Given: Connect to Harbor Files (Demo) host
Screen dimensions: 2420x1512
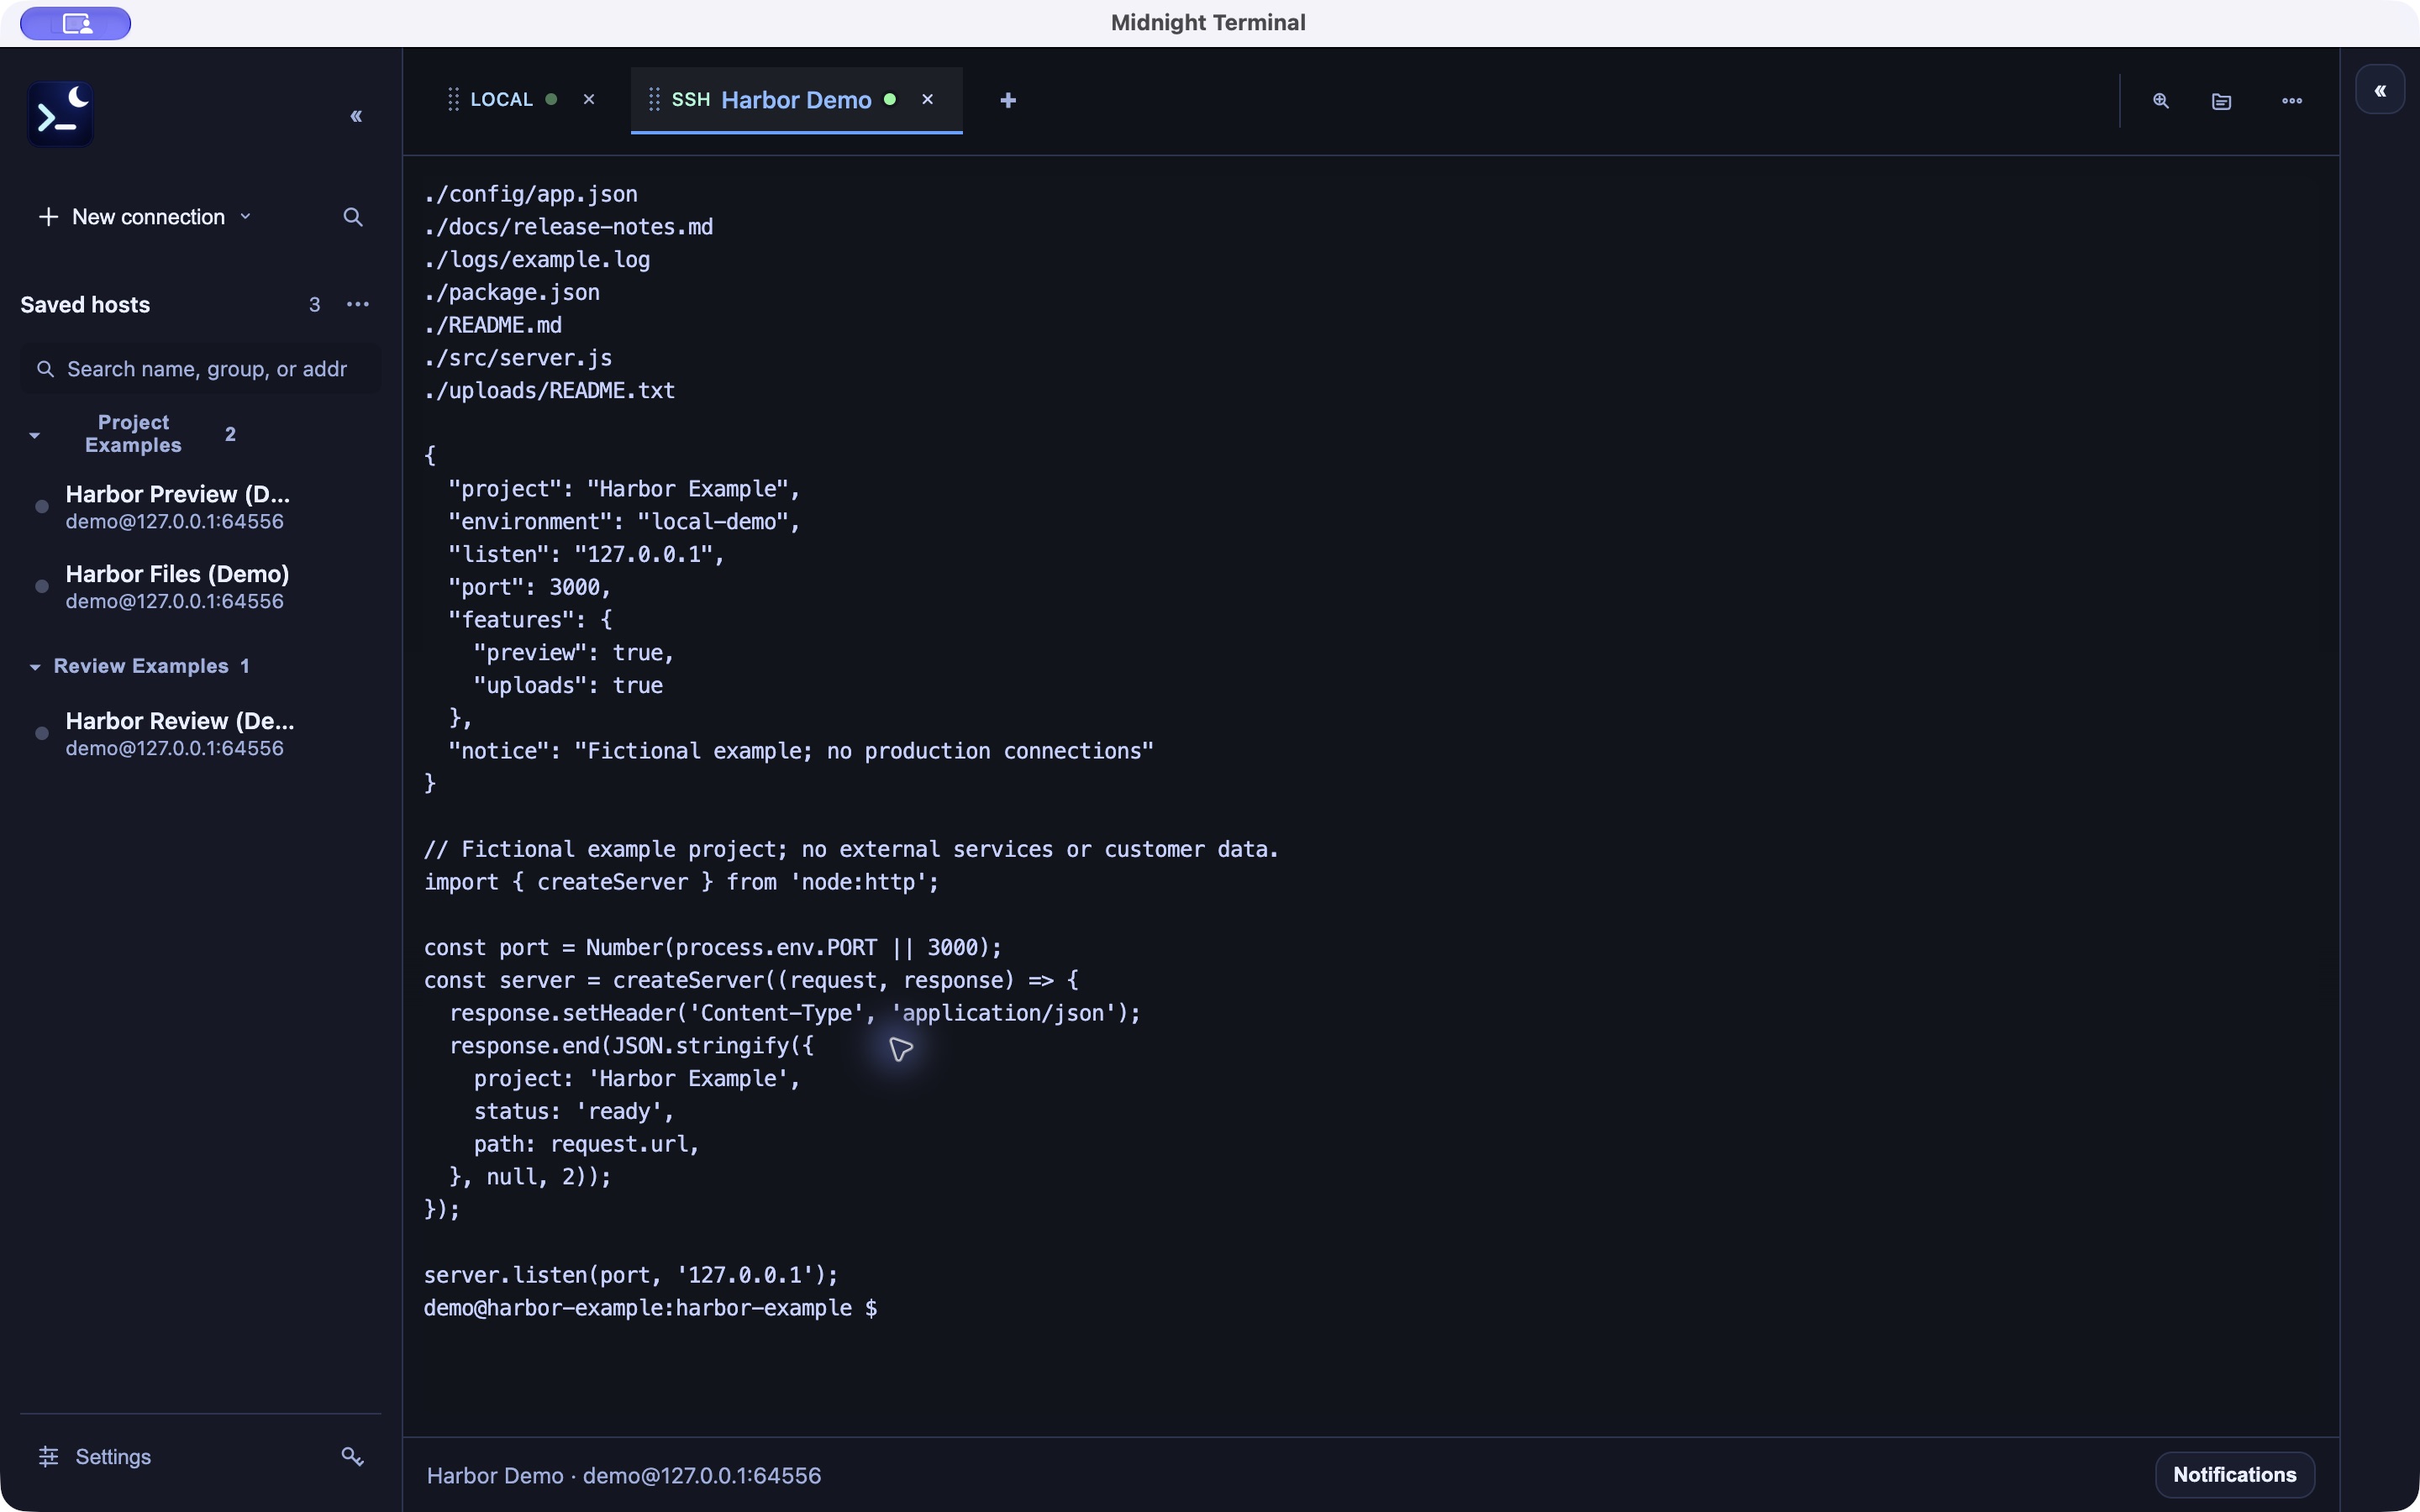Looking at the screenshot, I should 178,587.
